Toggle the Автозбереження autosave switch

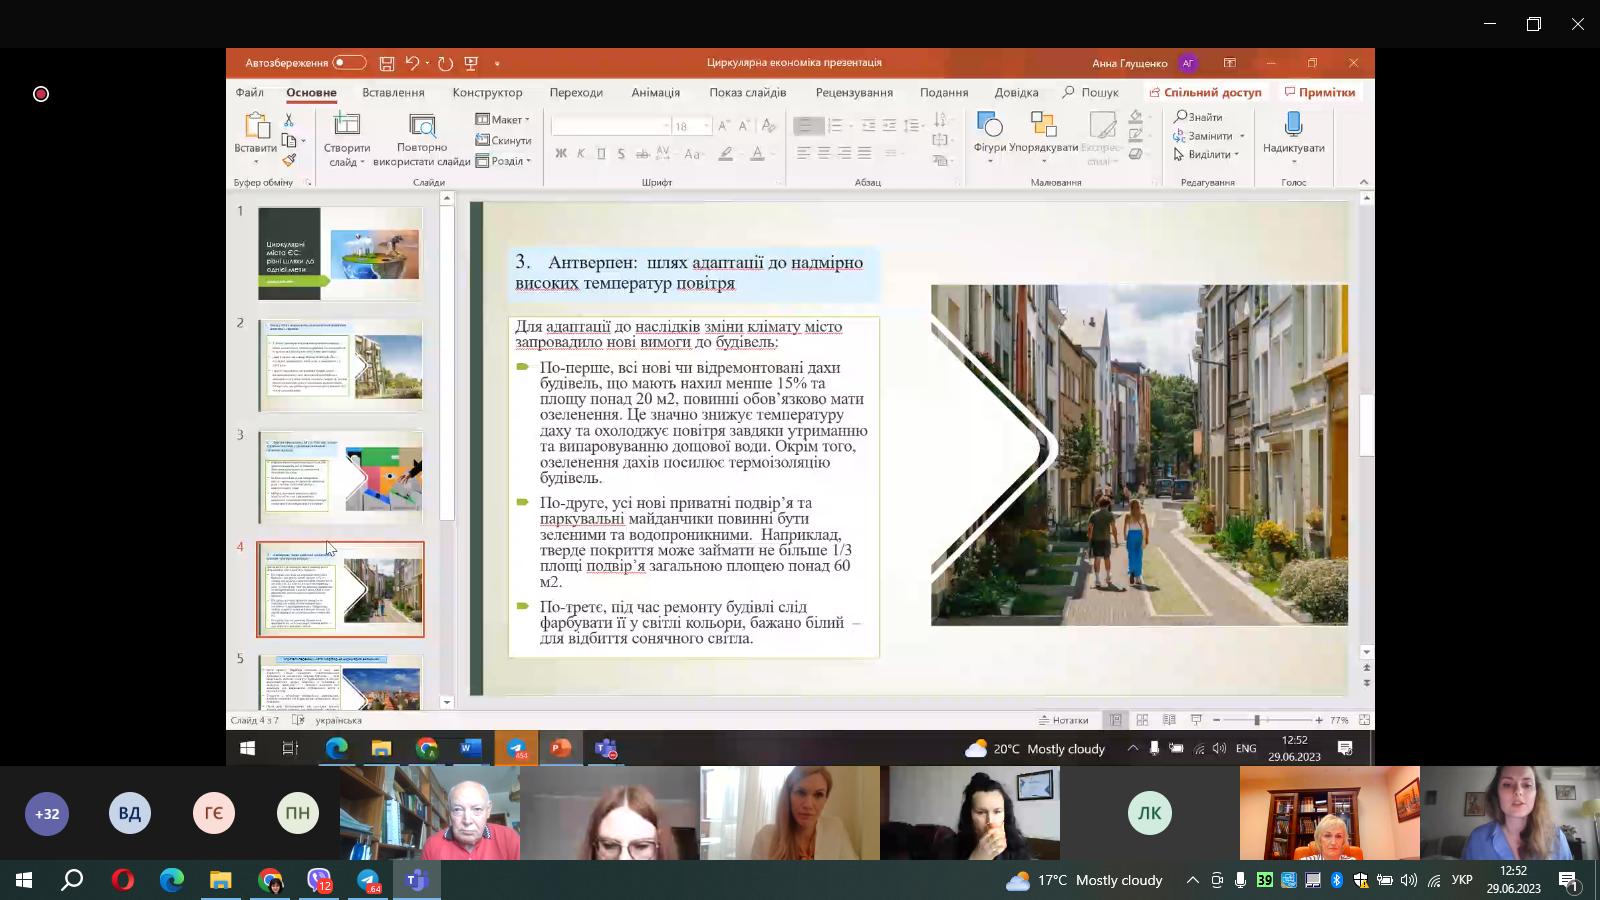(x=349, y=63)
